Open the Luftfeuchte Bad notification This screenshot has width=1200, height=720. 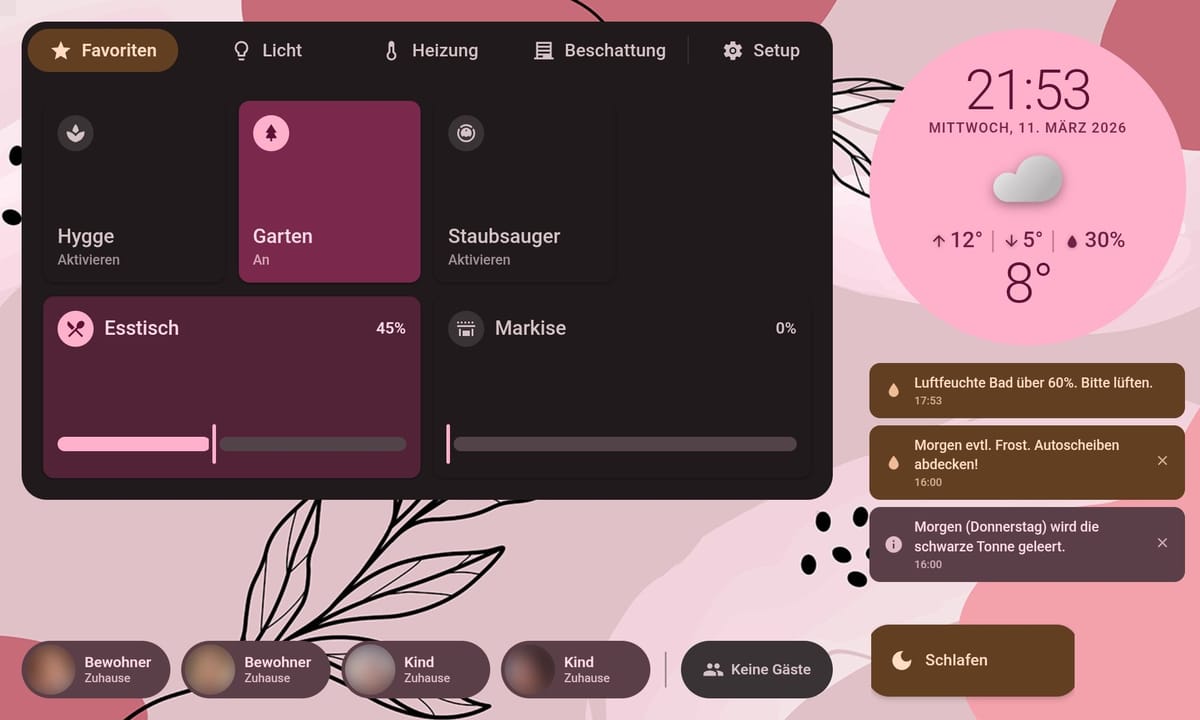click(1027, 390)
